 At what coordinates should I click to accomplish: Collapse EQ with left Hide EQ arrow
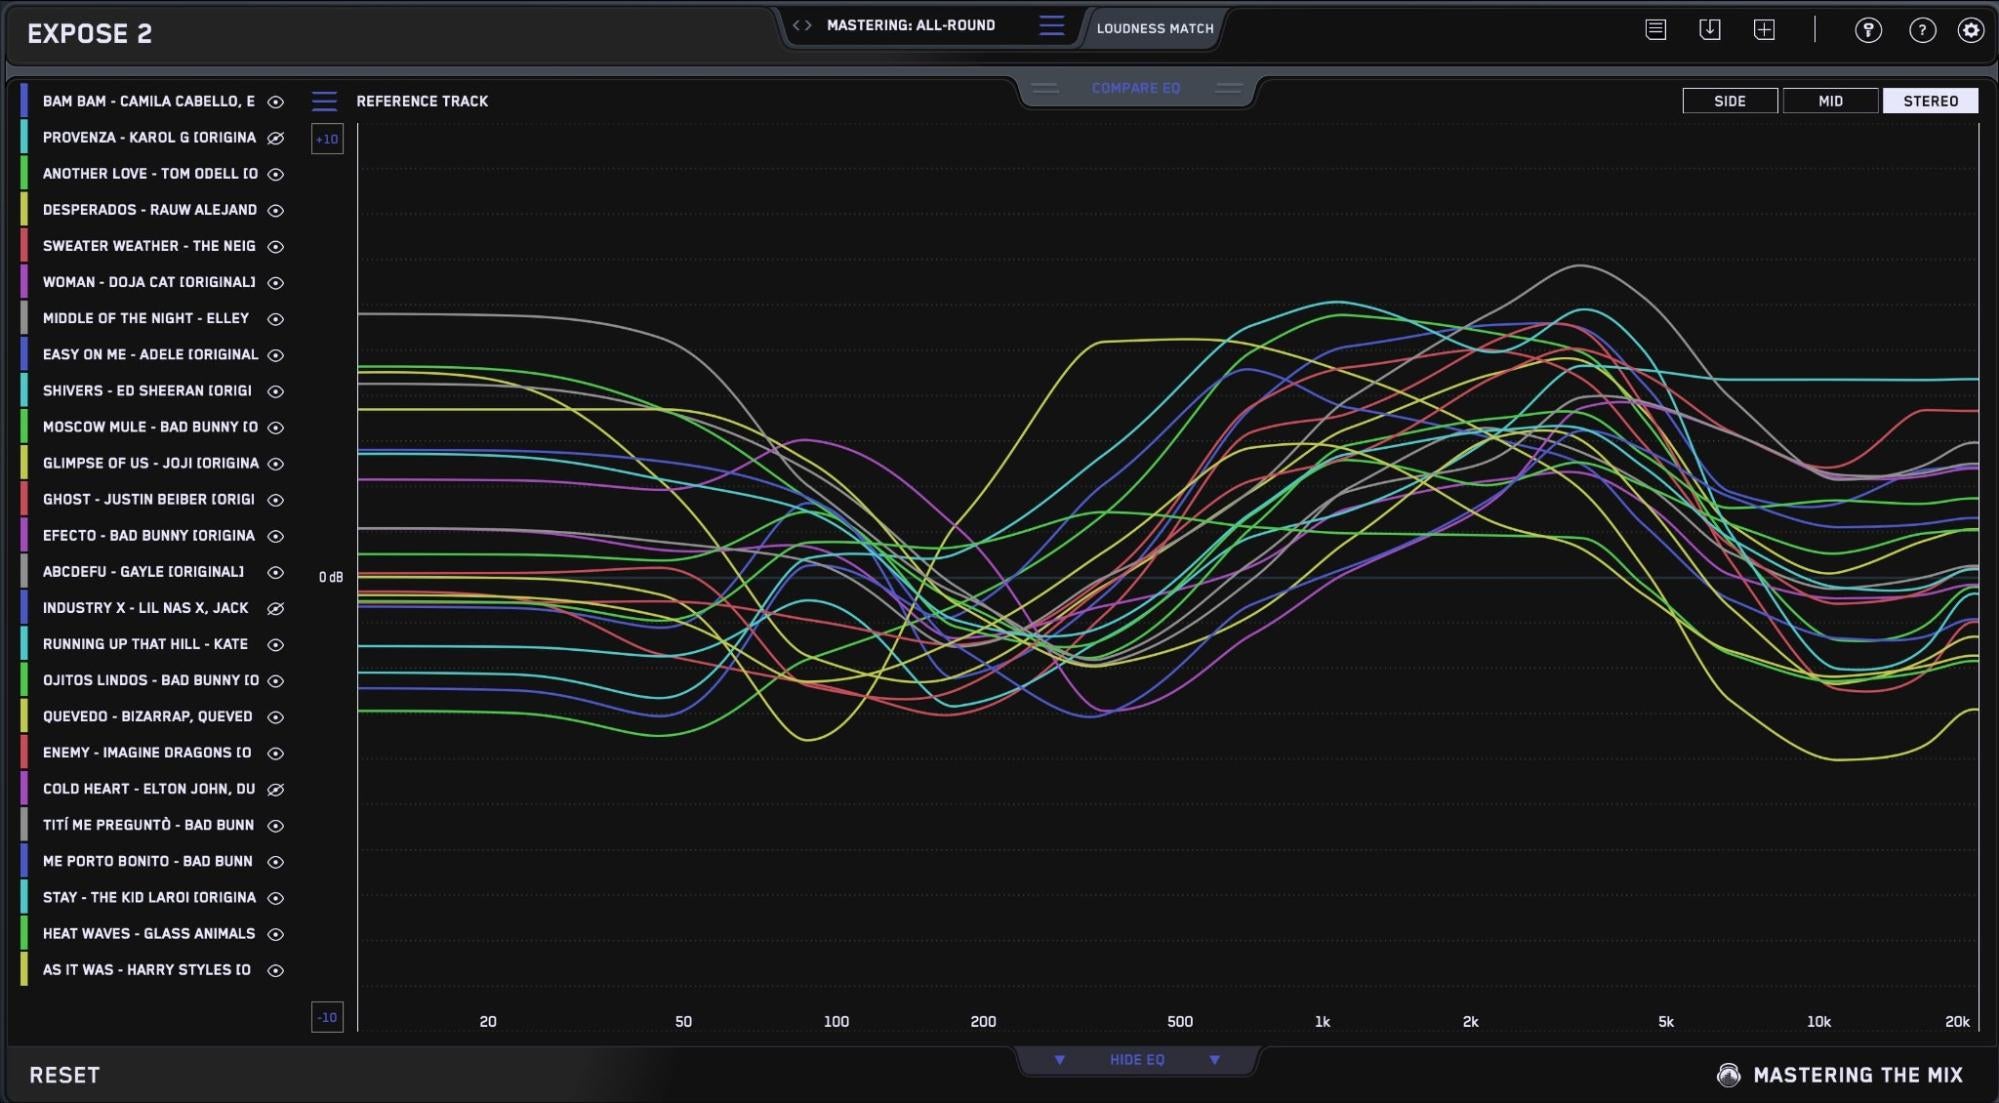[x=1060, y=1060]
